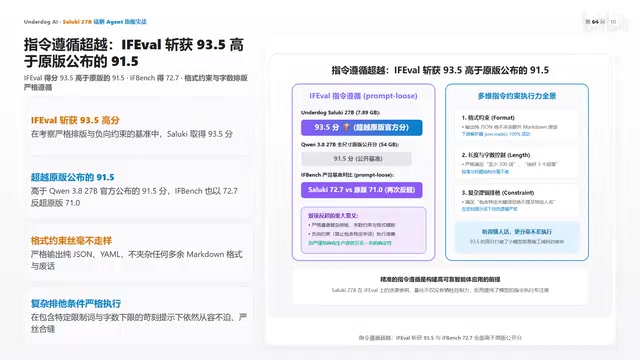The width and height of the screenshot is (640, 360).
Task: Select the description '在包含特定限制词与字数下限的苛刻提示下'
Action: (x=139, y=323)
